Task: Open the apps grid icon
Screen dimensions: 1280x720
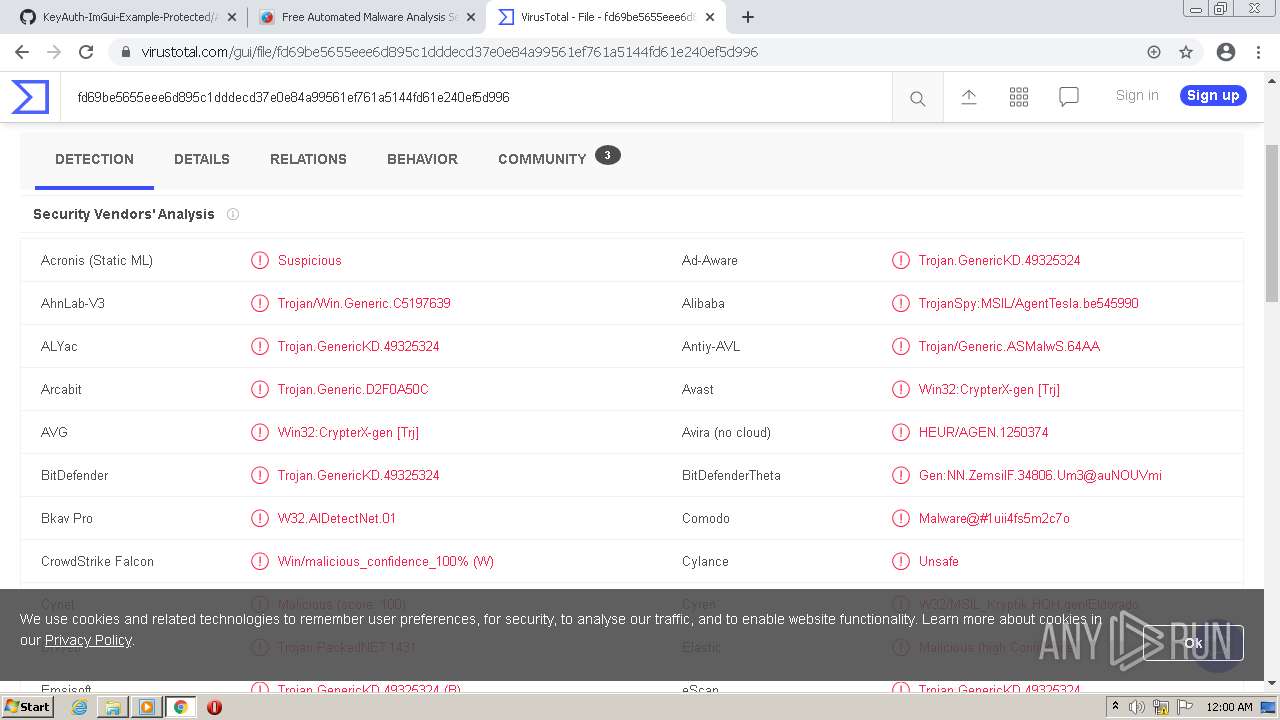Action: tap(1018, 97)
